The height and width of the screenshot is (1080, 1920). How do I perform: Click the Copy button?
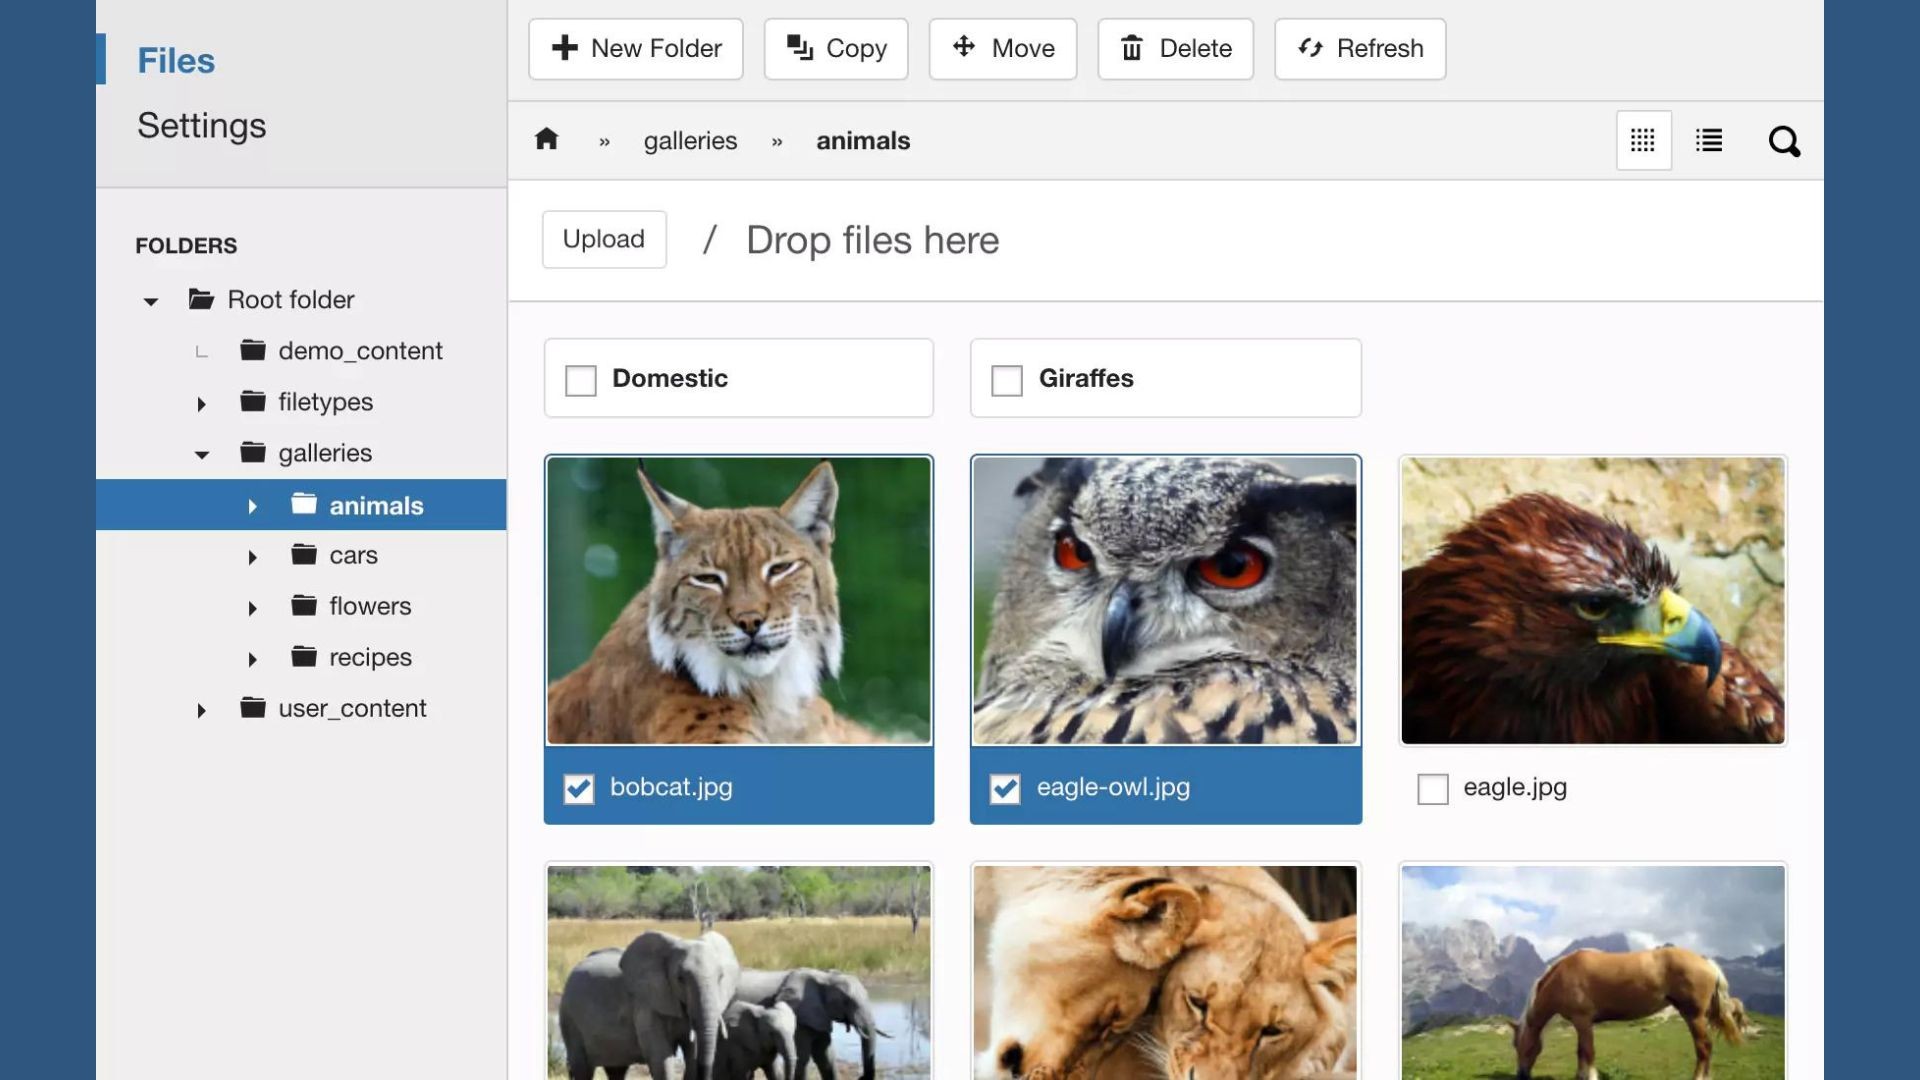point(836,48)
